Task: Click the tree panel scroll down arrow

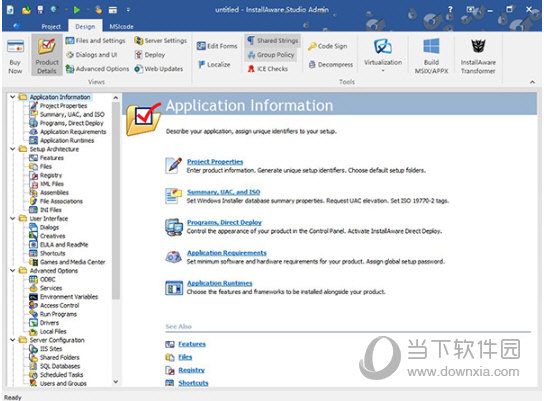Action: pyautogui.click(x=116, y=382)
